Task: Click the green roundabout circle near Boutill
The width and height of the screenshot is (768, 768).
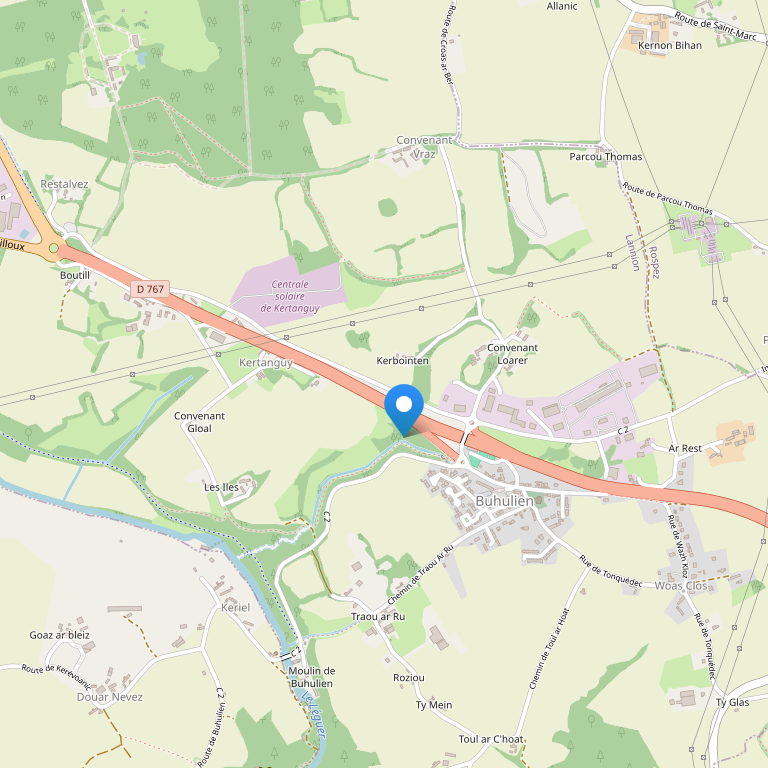Action: [53, 249]
